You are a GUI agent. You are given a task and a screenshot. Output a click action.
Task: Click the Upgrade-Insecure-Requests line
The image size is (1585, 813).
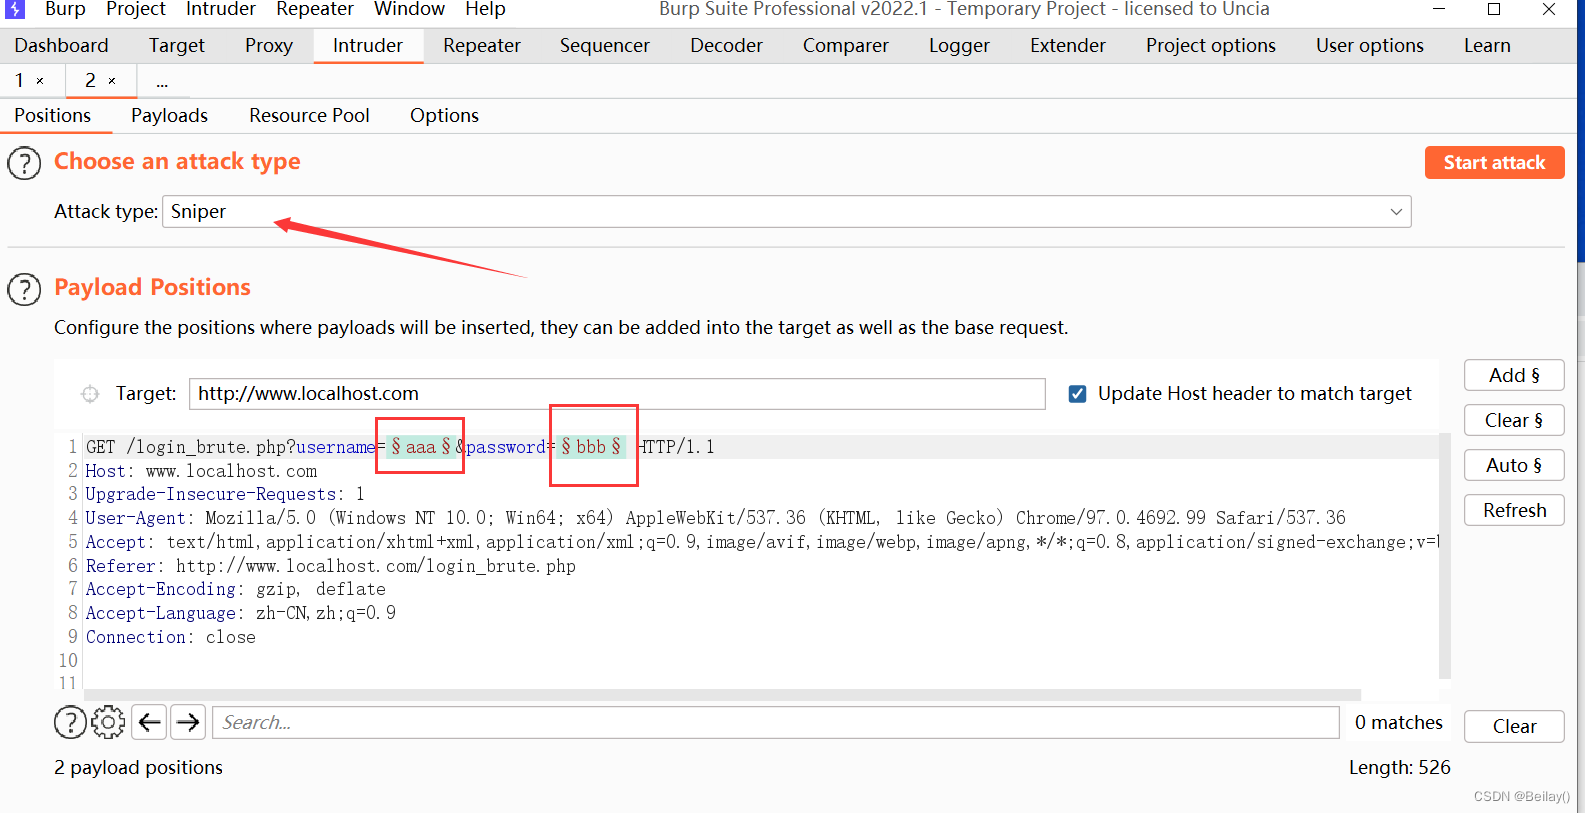point(225,494)
